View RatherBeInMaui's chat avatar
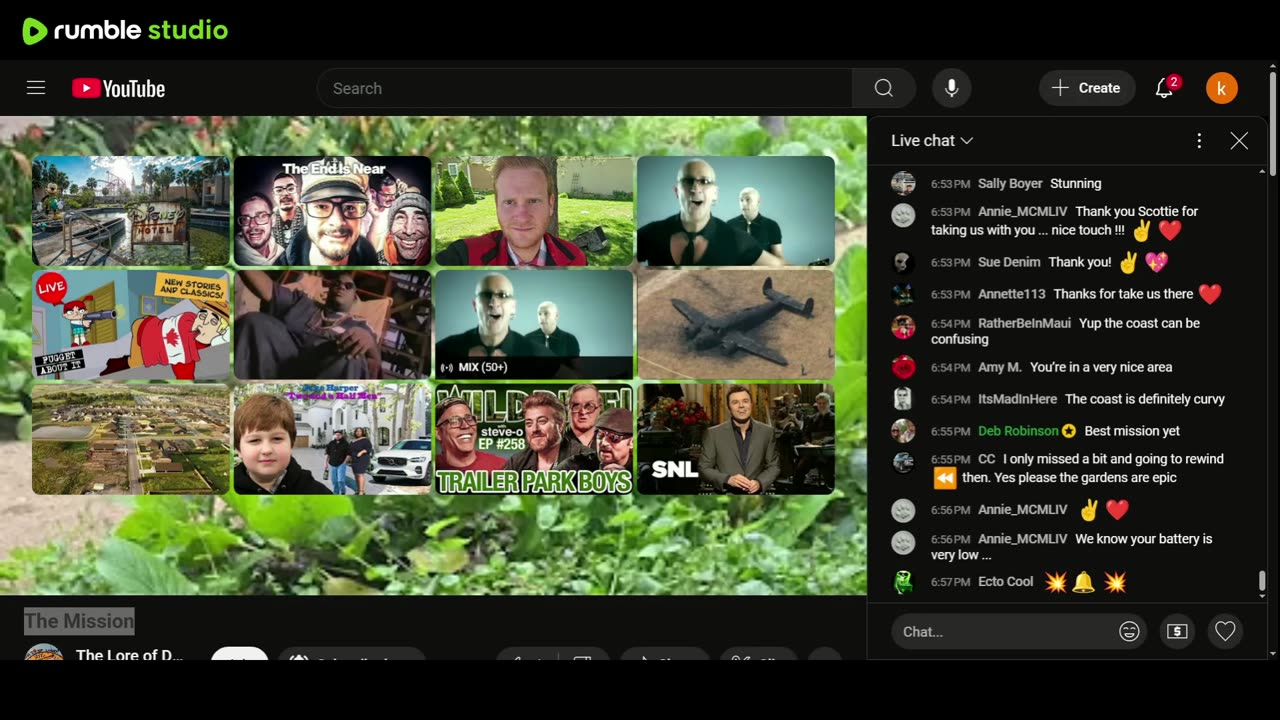Image resolution: width=1280 pixels, height=720 pixels. point(903,326)
